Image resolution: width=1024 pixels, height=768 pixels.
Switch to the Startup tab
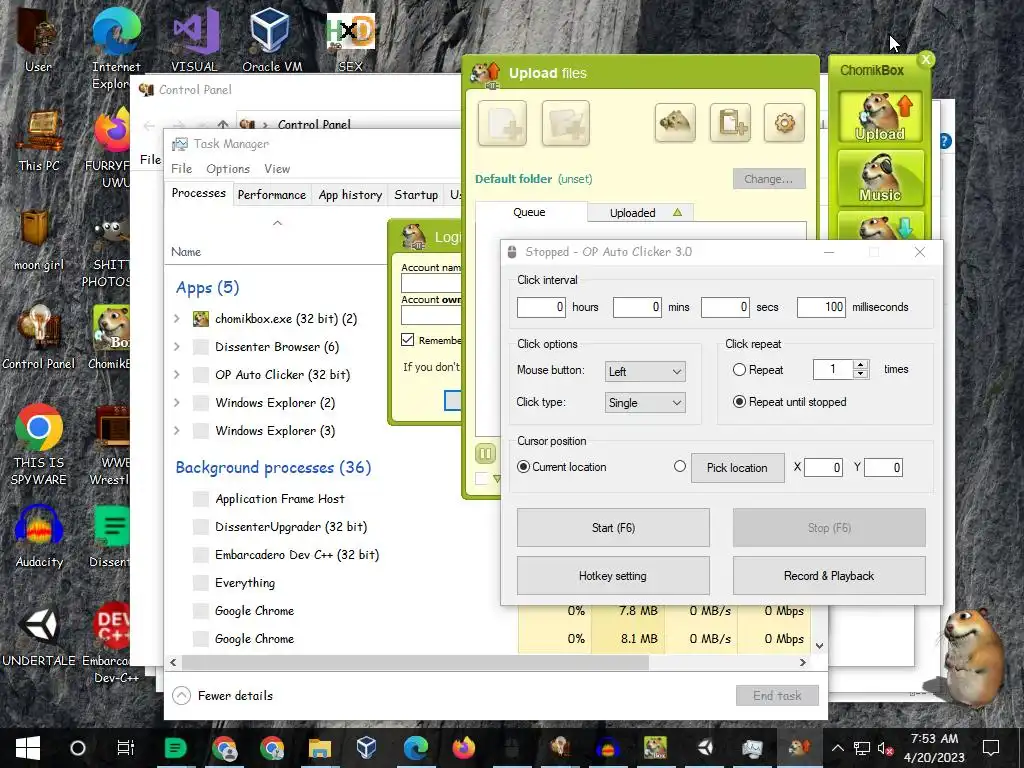tap(416, 195)
